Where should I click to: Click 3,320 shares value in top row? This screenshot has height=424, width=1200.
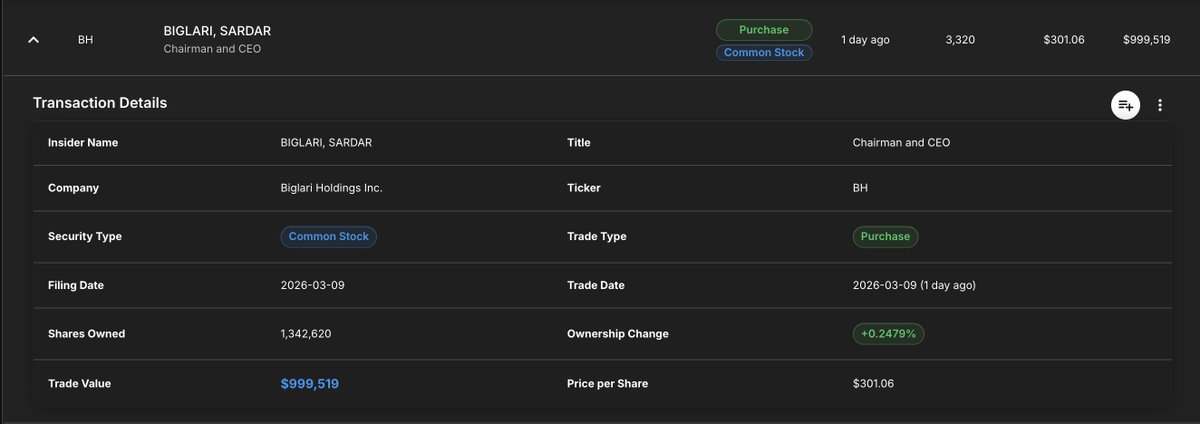click(960, 40)
